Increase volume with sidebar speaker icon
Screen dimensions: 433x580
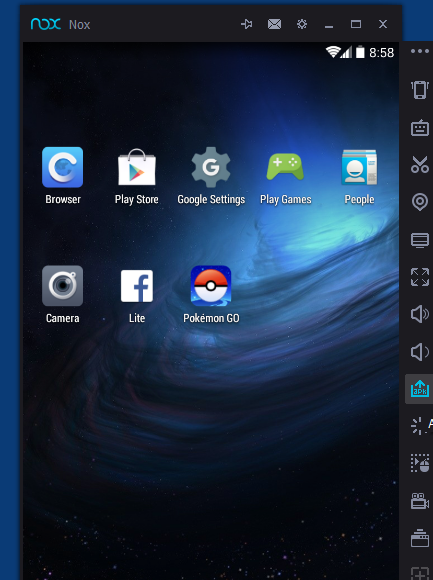click(x=420, y=314)
